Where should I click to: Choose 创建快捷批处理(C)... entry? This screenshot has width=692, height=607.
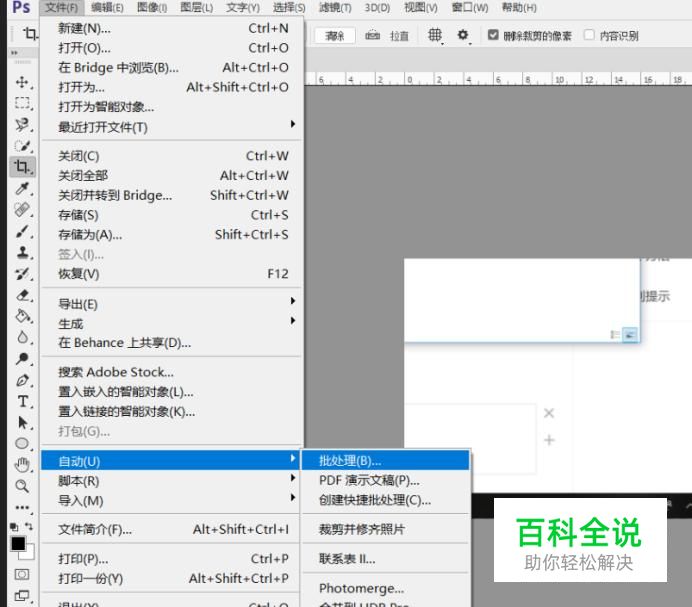385,500
